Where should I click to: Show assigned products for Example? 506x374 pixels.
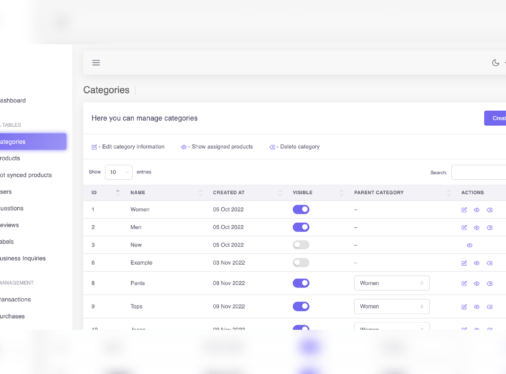coord(477,263)
